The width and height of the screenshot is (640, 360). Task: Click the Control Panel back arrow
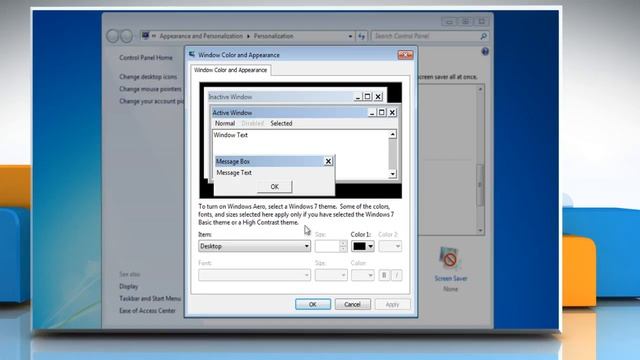point(113,36)
